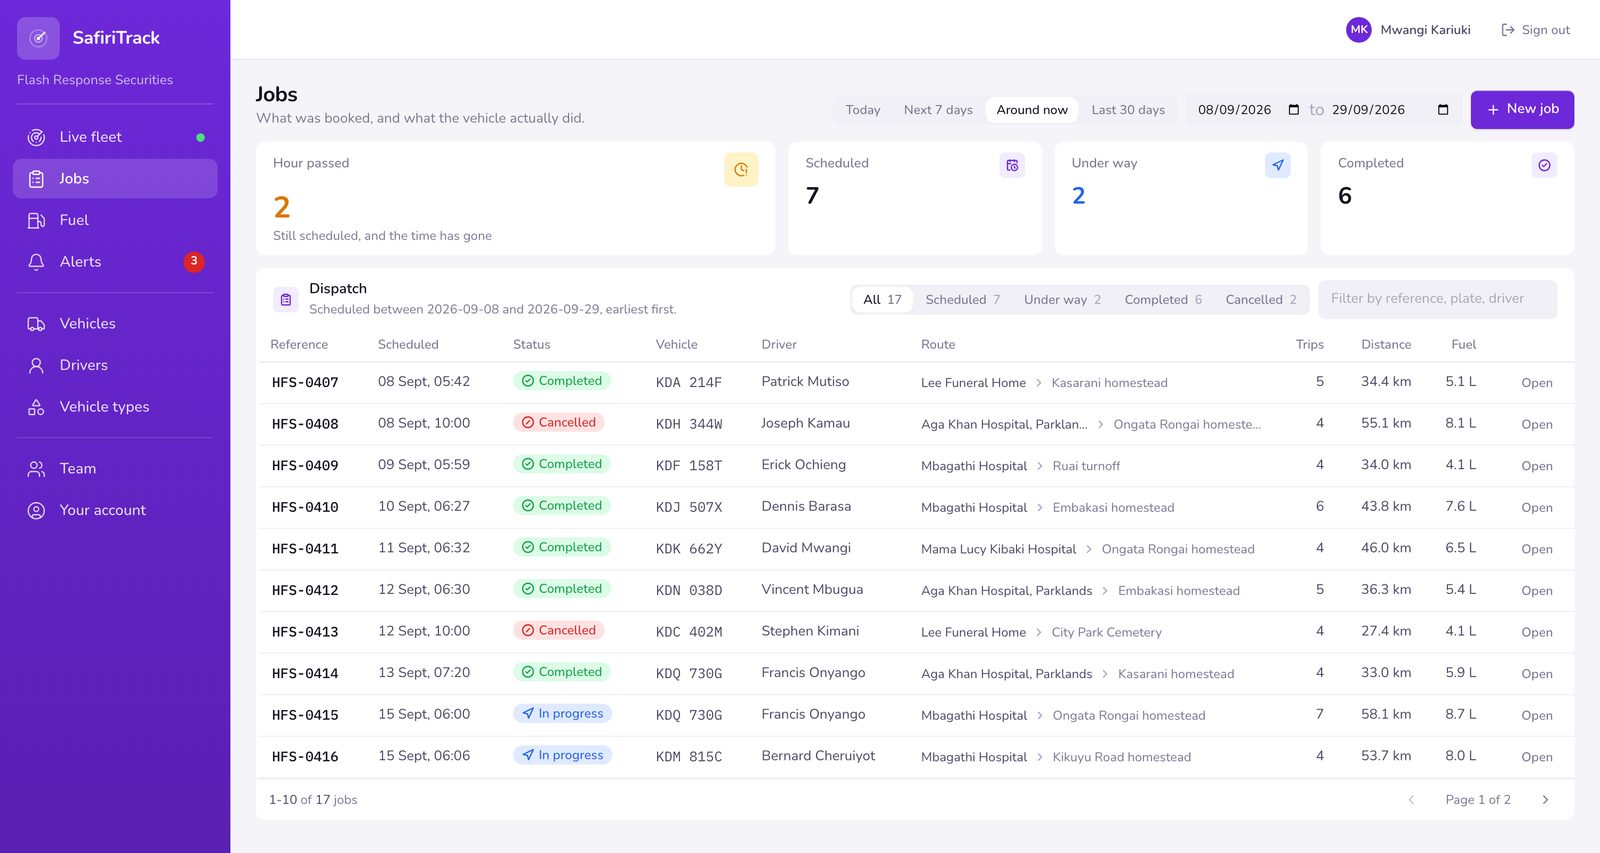This screenshot has height=853, width=1600.
Task: Focus the filter by reference field
Action: [x=1437, y=299]
